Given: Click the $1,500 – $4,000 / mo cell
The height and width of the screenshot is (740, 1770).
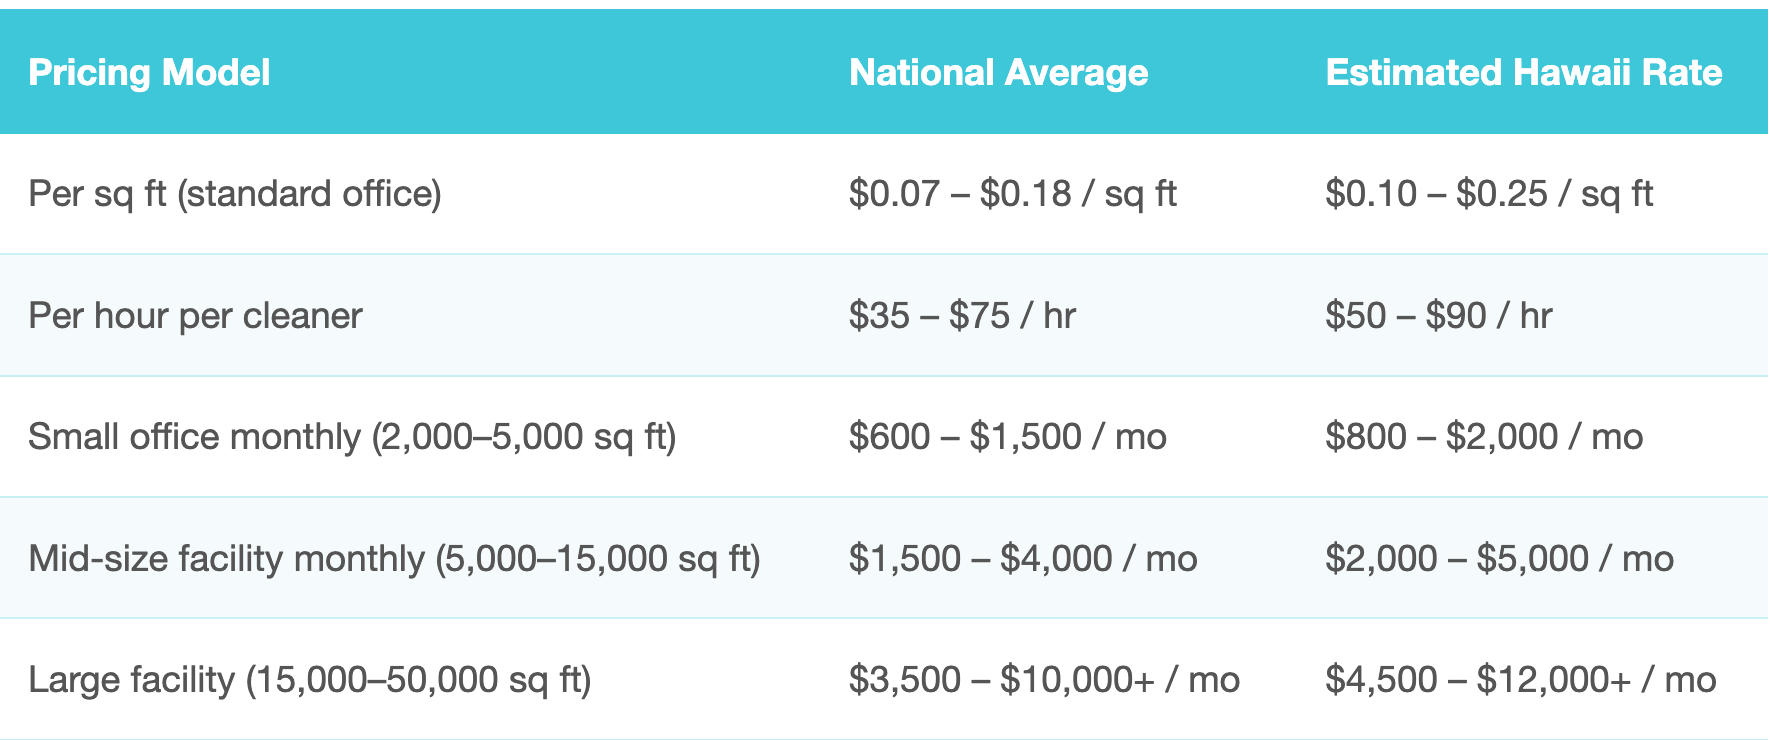Looking at the screenshot, I should tap(1023, 559).
